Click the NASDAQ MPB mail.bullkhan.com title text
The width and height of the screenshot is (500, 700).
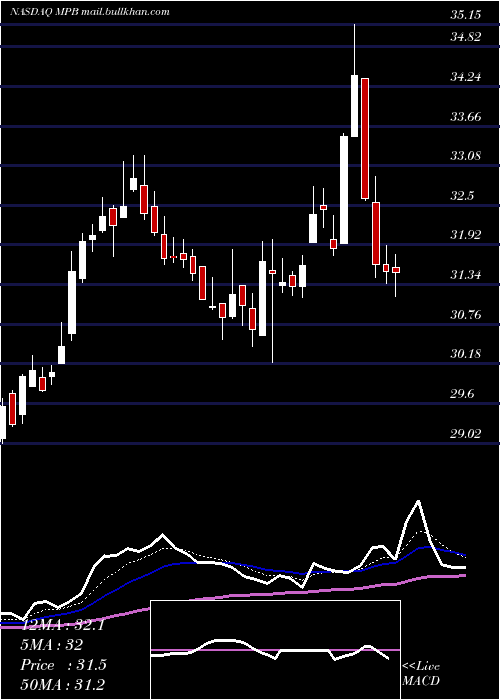coord(90,12)
